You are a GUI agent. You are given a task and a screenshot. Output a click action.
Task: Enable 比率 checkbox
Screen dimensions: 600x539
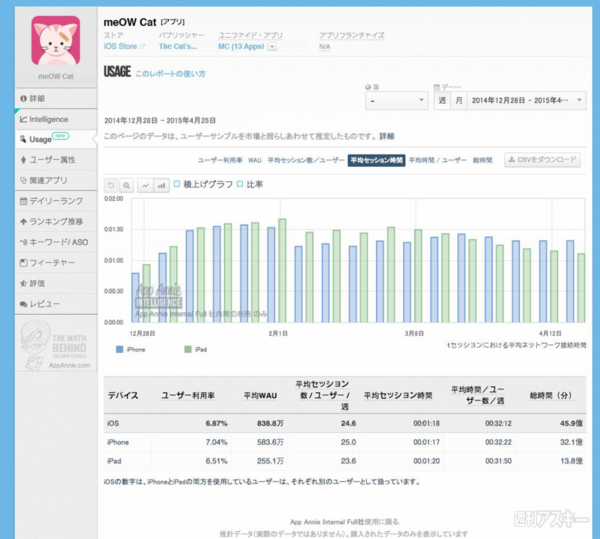pos(240,184)
